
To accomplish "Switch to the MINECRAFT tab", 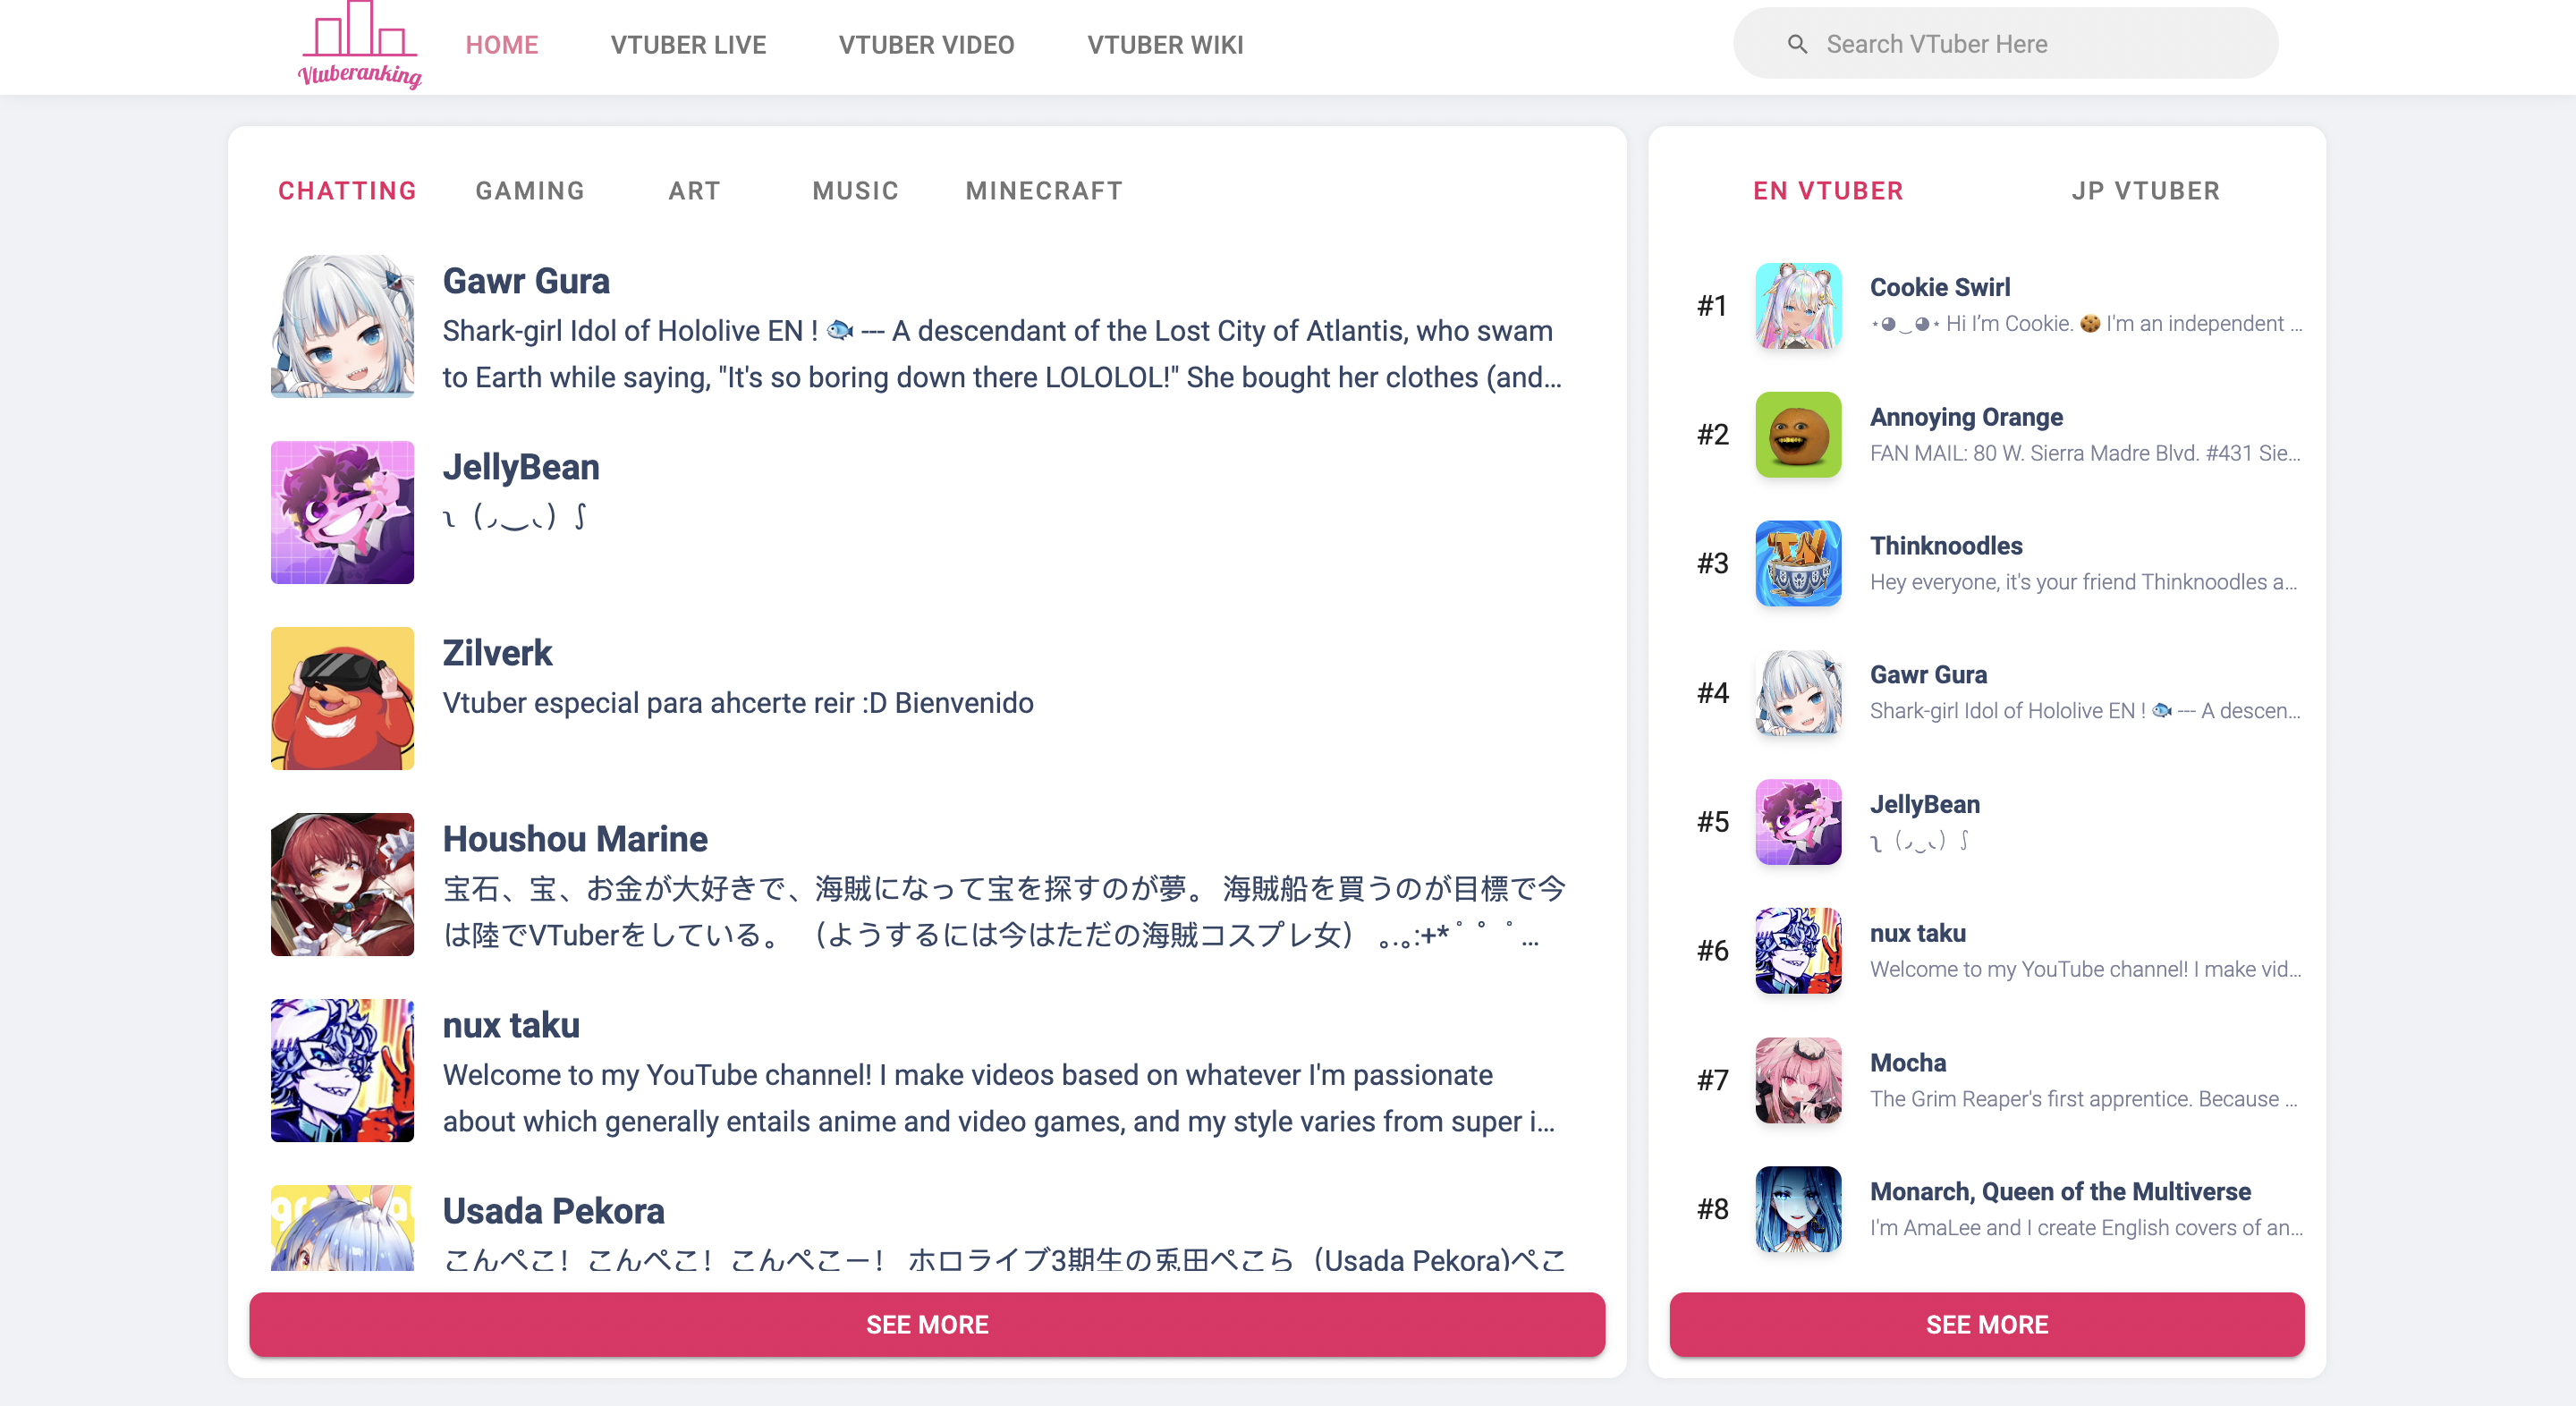I will click(1044, 191).
